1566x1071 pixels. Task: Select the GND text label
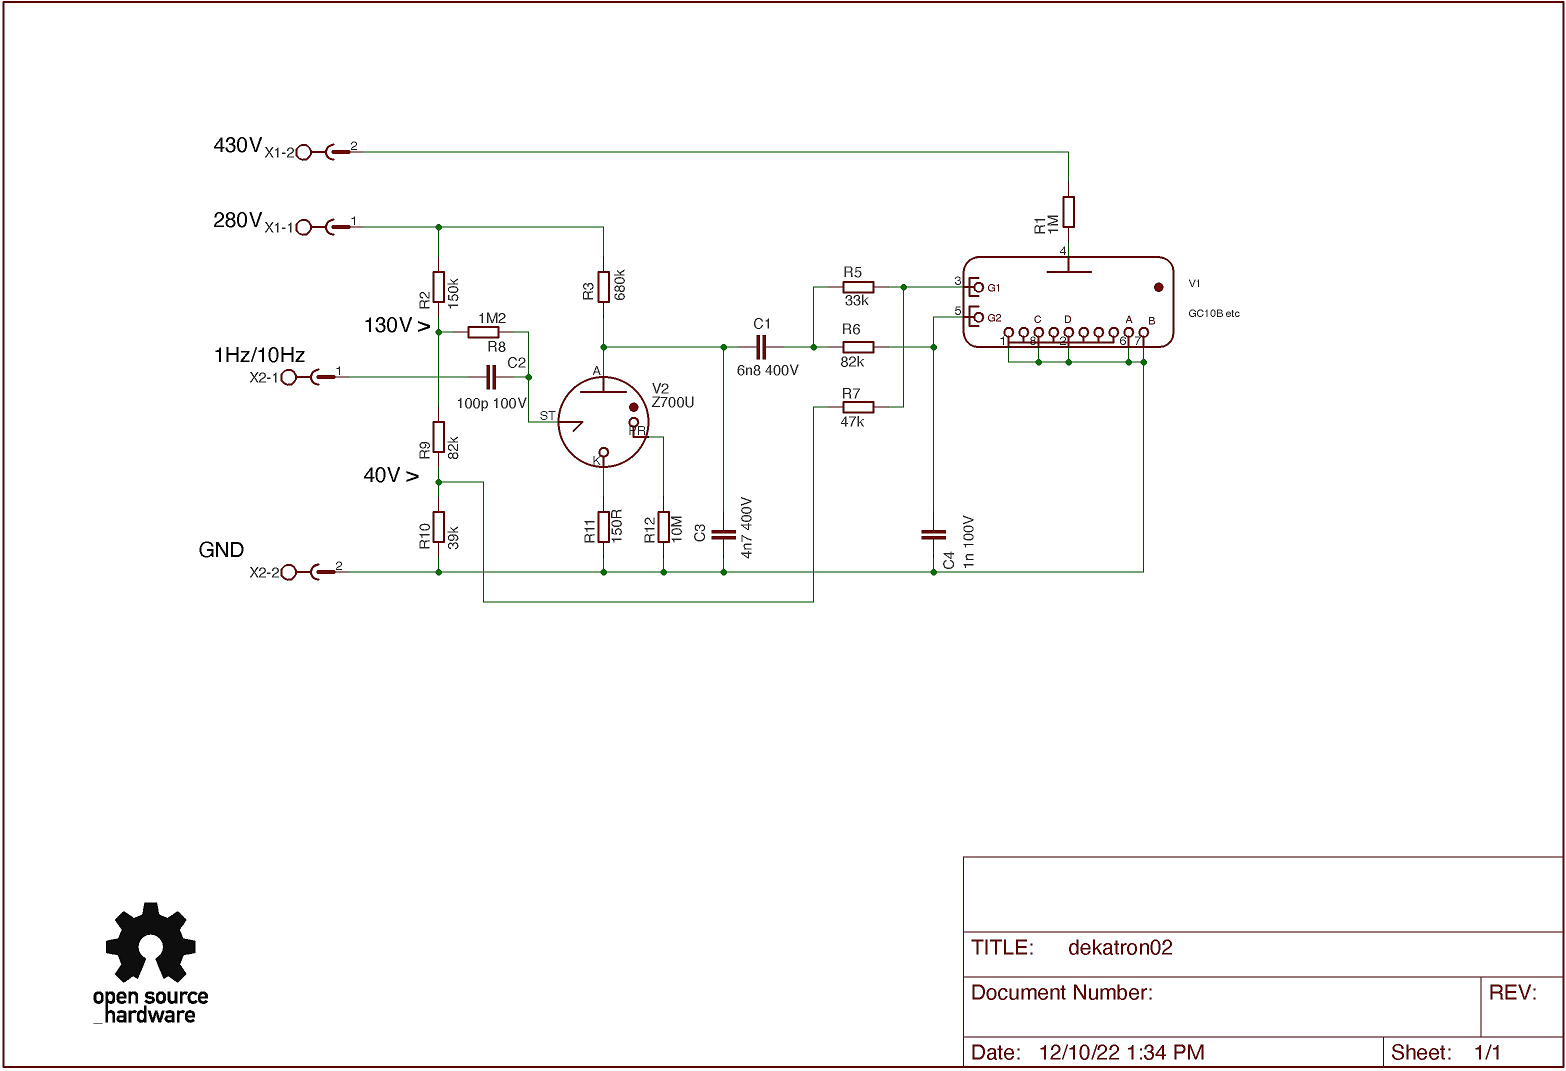221,550
